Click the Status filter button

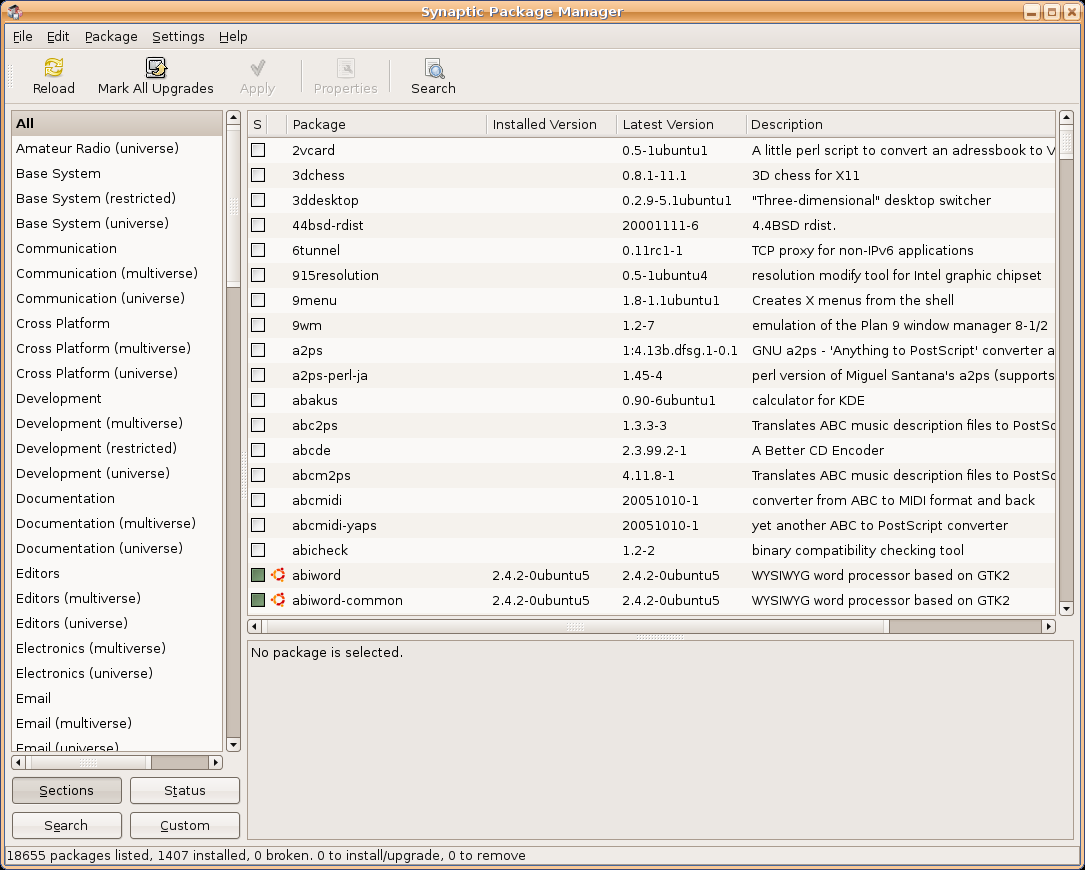[x=185, y=790]
